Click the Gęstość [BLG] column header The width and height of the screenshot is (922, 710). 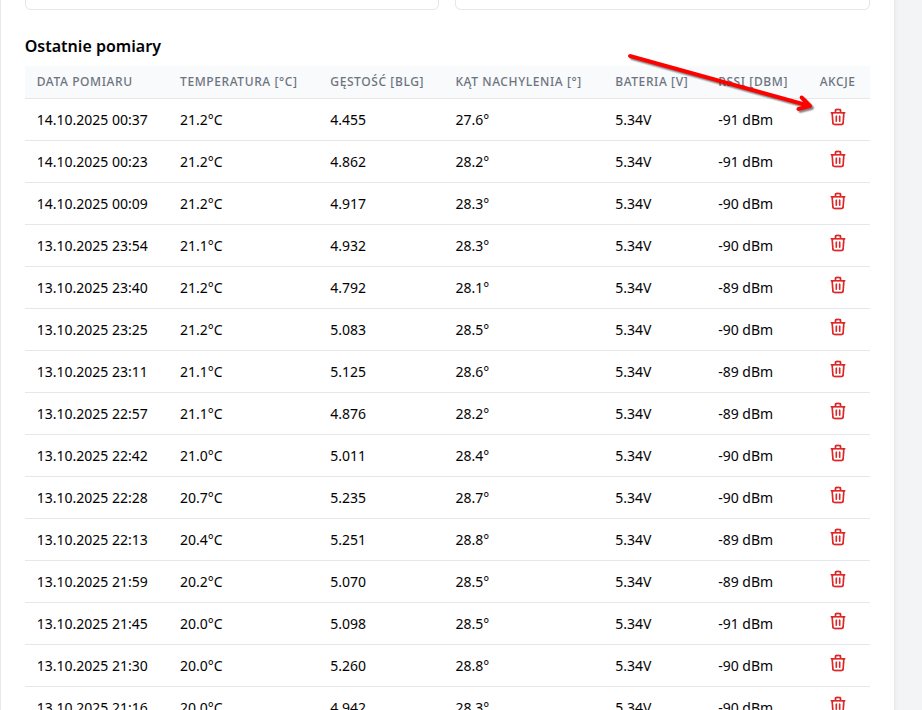[376, 82]
